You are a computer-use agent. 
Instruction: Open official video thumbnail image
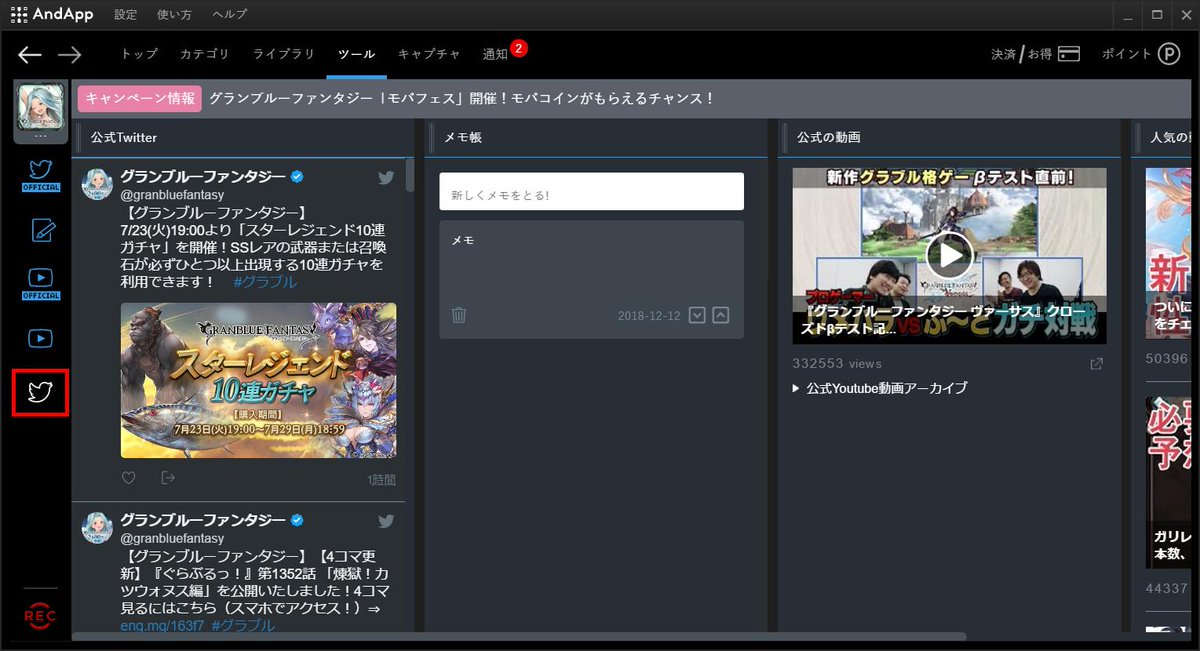[949, 256]
